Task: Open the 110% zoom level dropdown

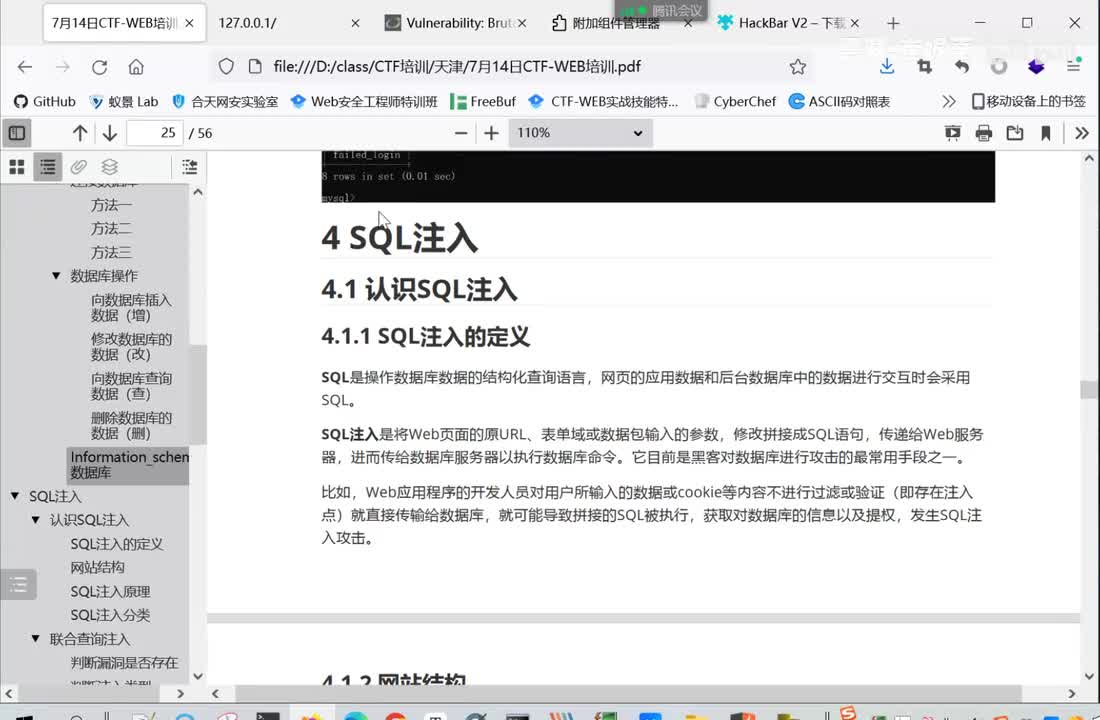Action: 580,133
